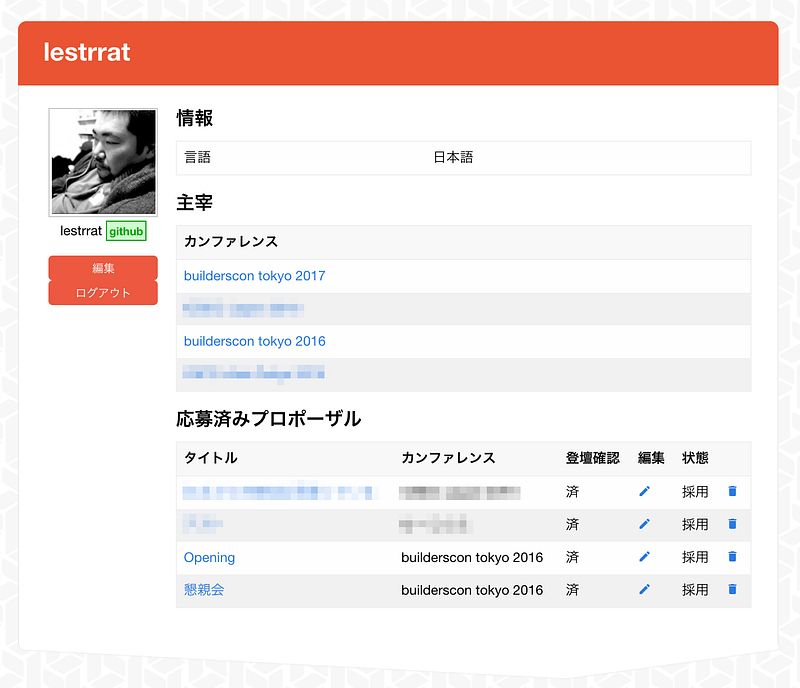800x688 pixels.
Task: Open the 懇親会 proposal link
Action: (x=204, y=590)
